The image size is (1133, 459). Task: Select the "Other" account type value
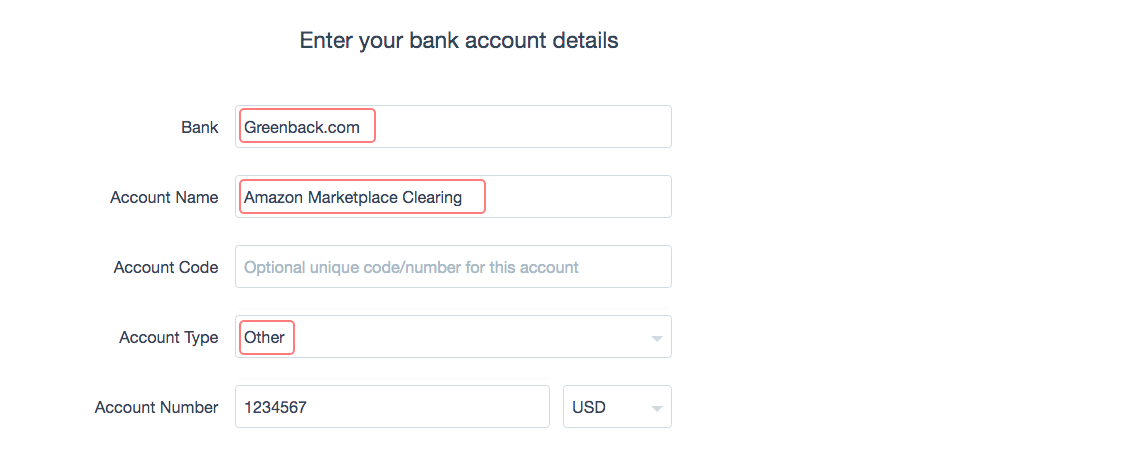pos(265,337)
